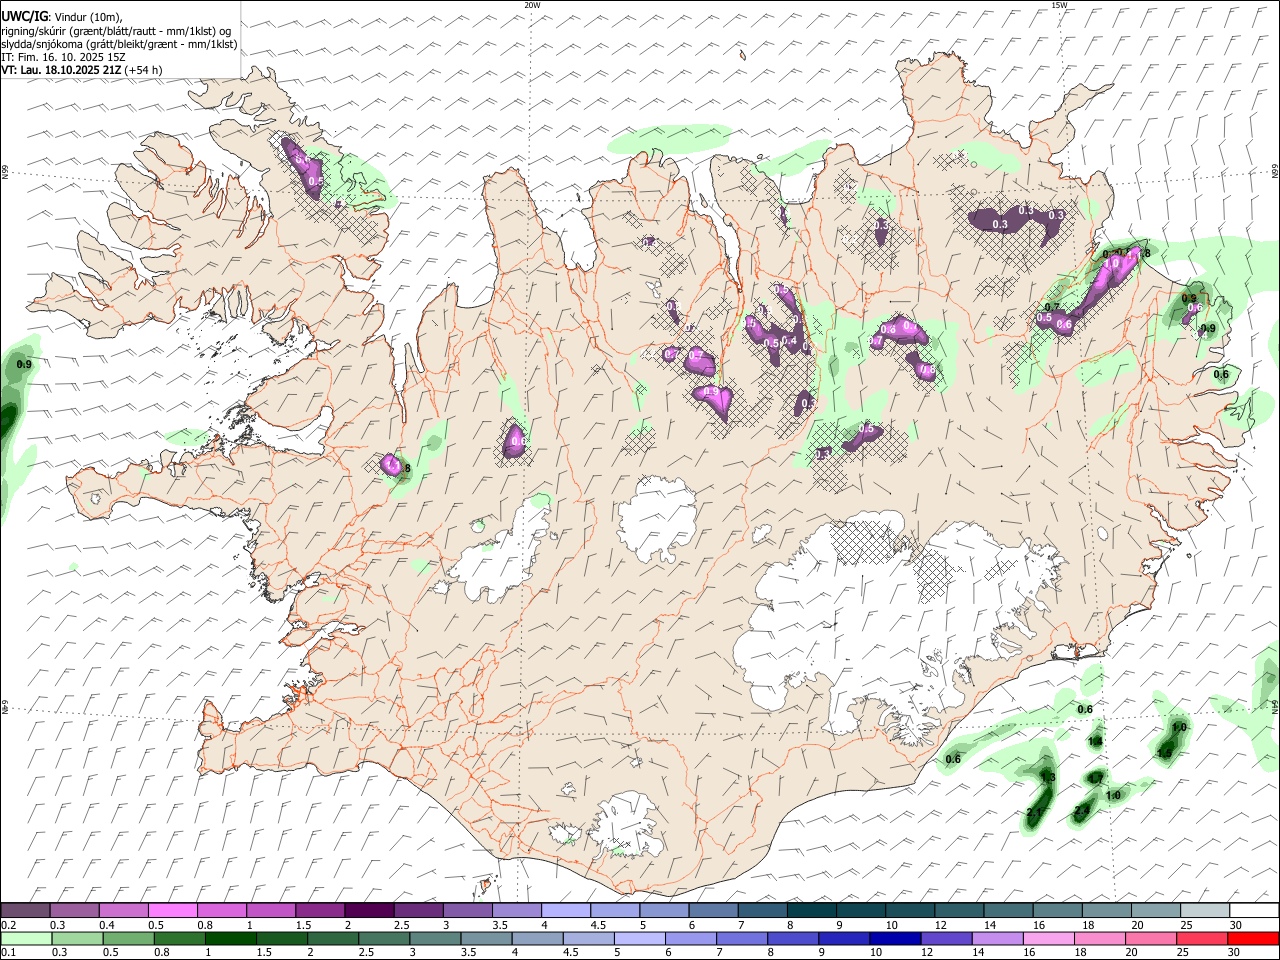Click the UWC/IG title text
This screenshot has height=960, width=1280.
click(x=24, y=16)
